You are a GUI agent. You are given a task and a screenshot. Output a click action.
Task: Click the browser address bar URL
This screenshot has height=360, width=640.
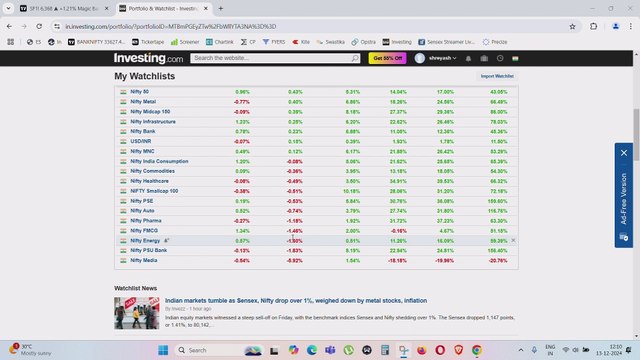[171, 27]
